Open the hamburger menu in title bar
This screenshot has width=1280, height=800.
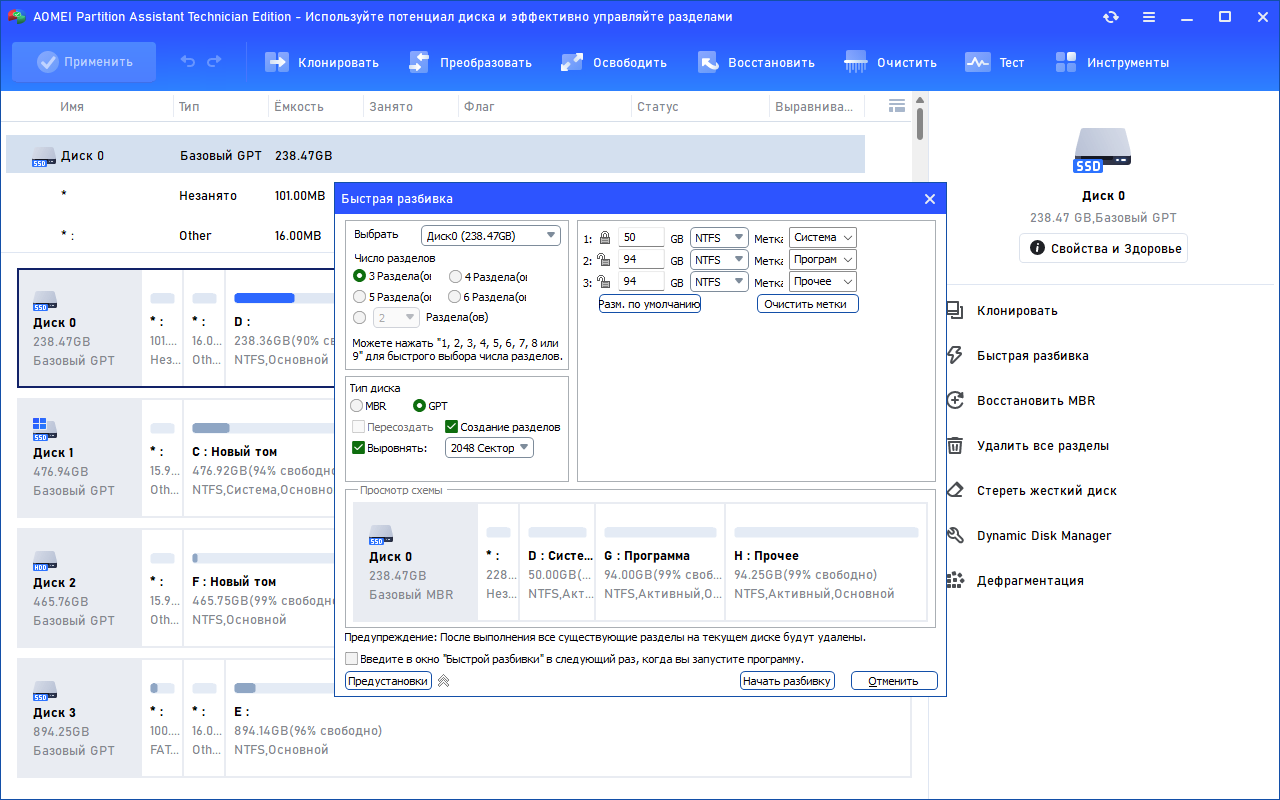pos(1149,17)
